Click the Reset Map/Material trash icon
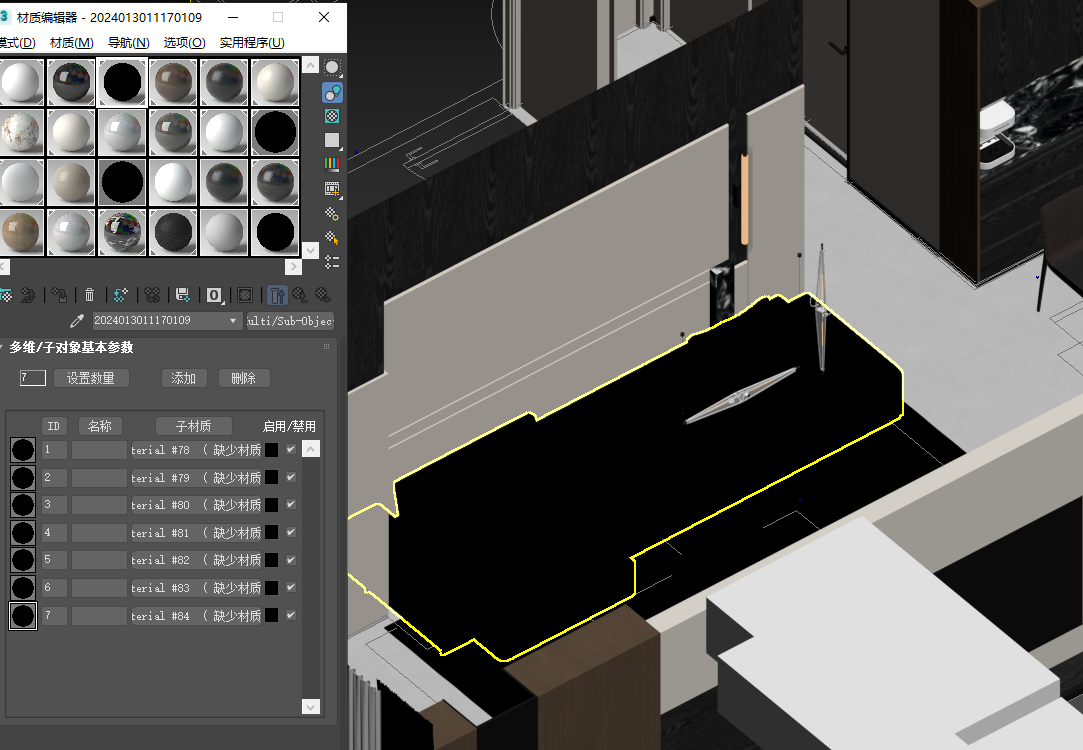The width and height of the screenshot is (1083, 750). coord(89,295)
